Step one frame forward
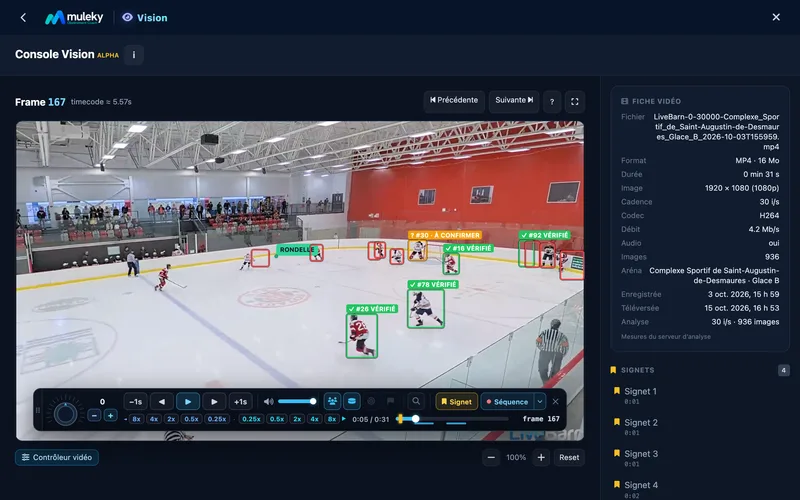Screen dimensions: 800x500 click(214, 402)
